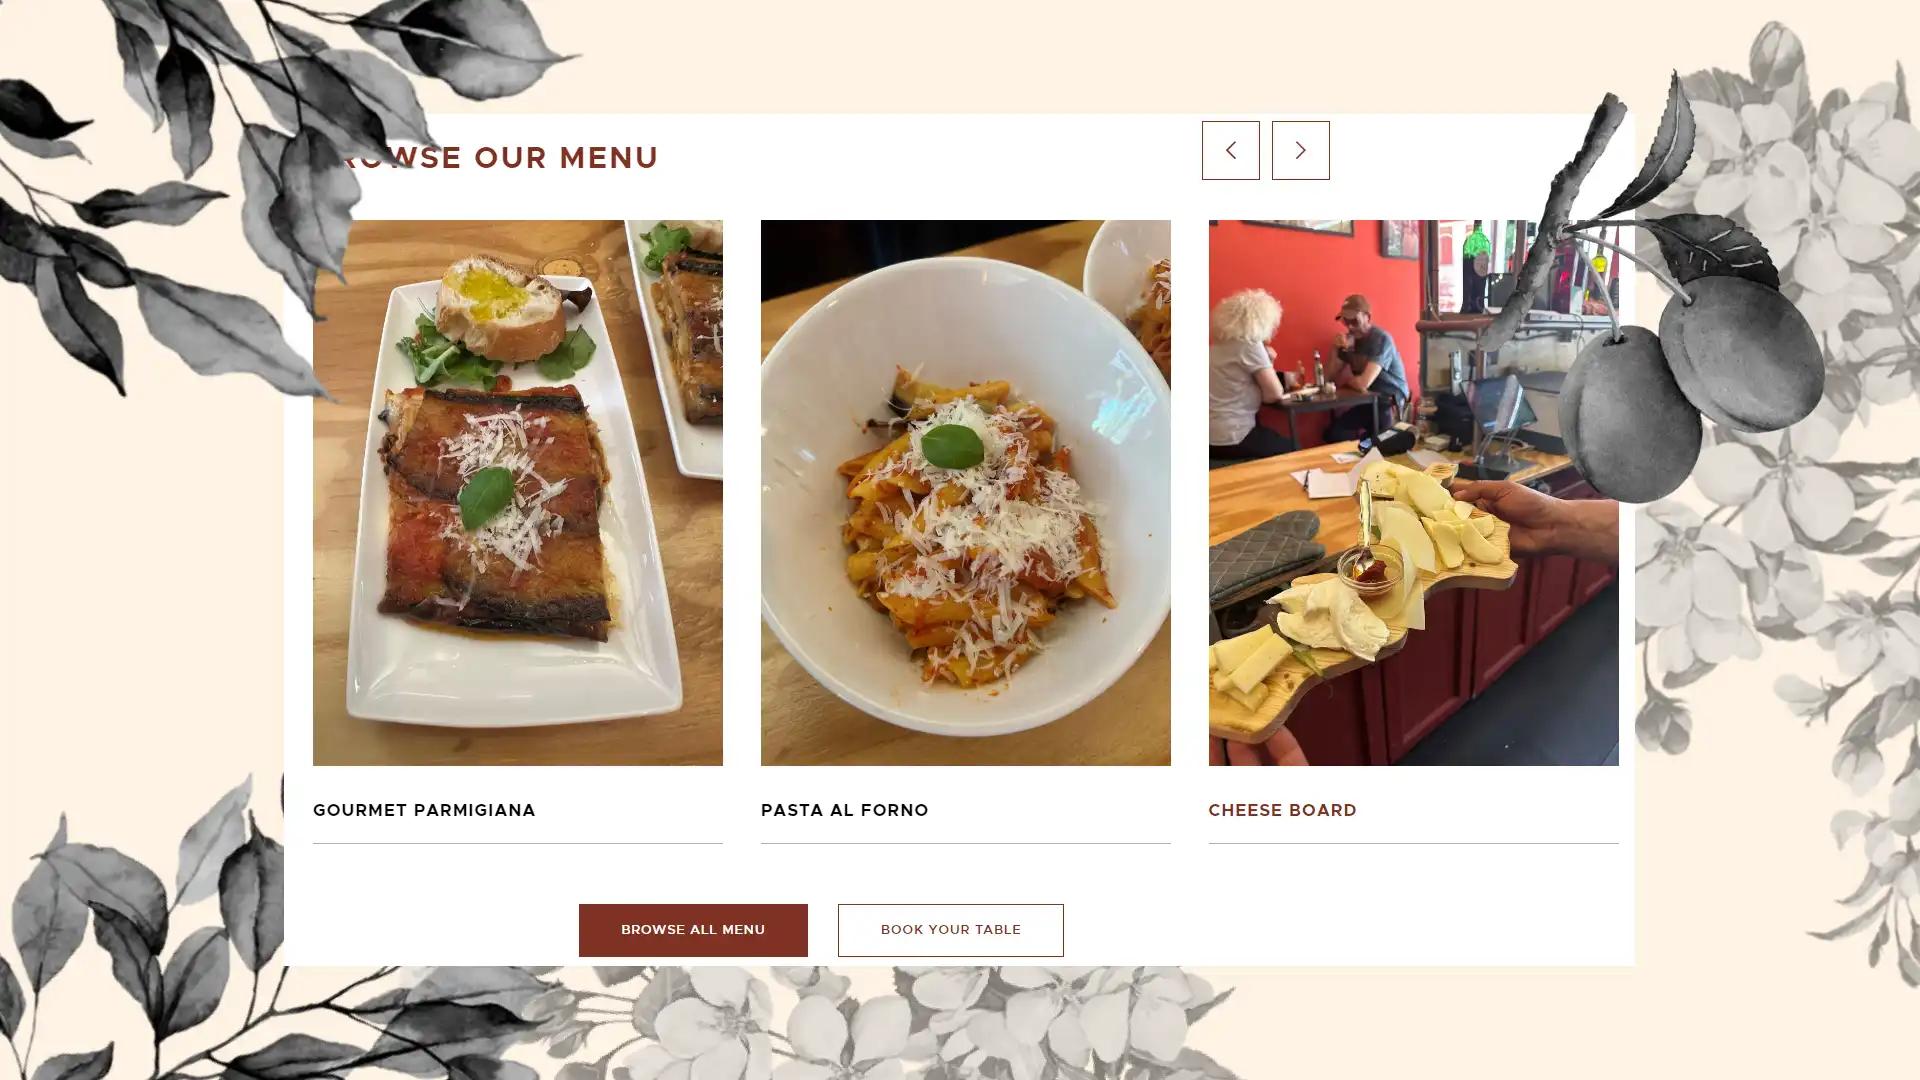This screenshot has height=1080, width=1920.
Task: Click the basil leaf on the pasta
Action: pos(951,446)
